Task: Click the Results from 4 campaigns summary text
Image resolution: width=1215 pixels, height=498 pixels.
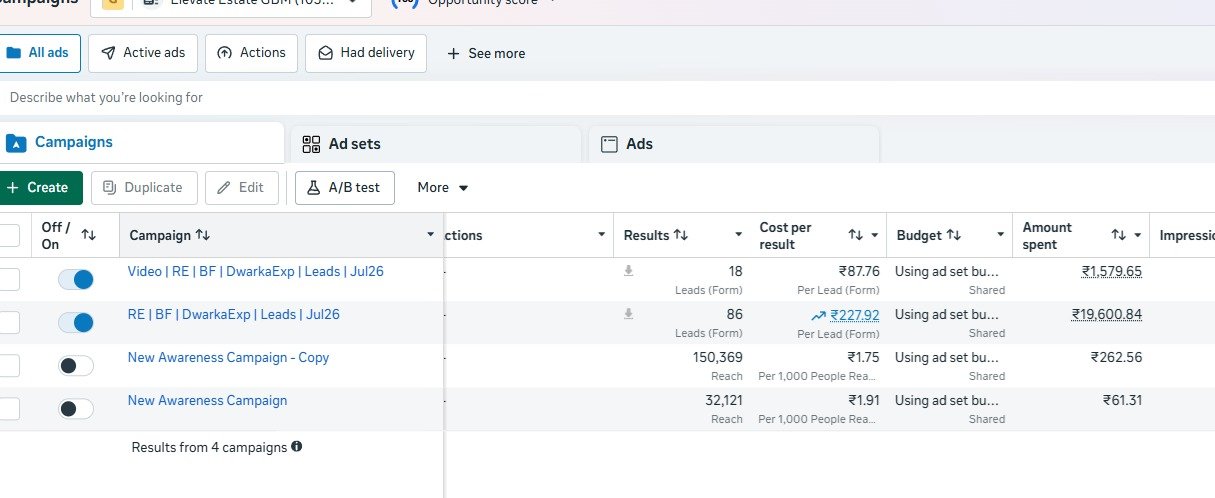Action: pos(209,447)
